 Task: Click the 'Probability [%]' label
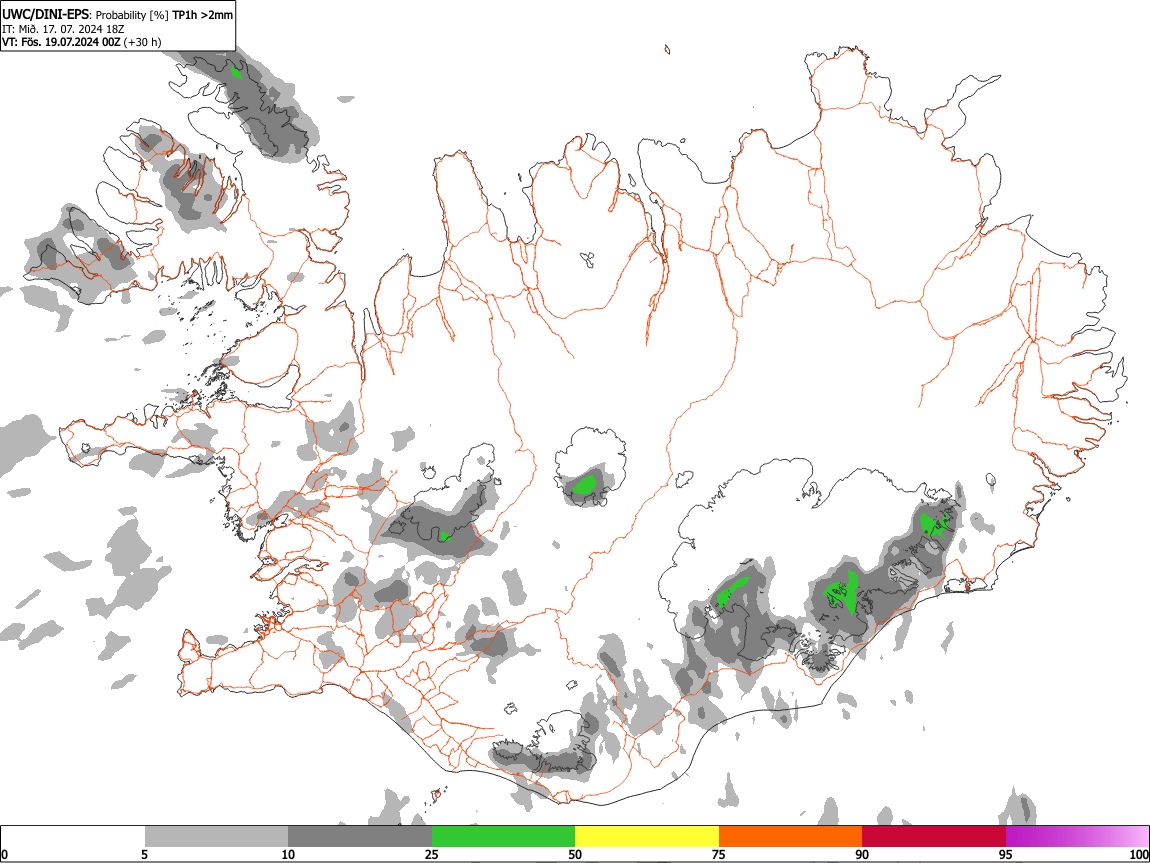[132, 15]
